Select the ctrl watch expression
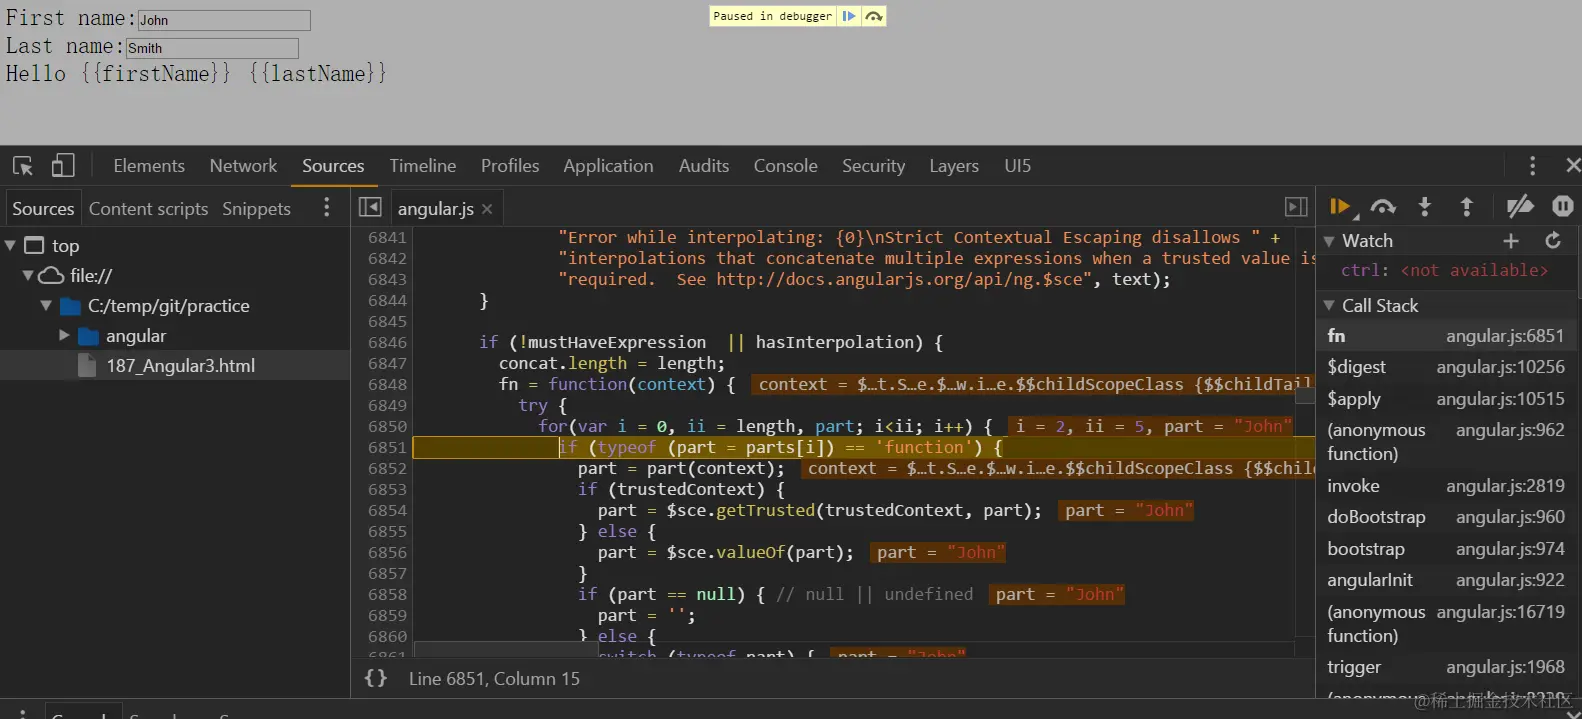Image resolution: width=1582 pixels, height=719 pixels. point(1446,270)
